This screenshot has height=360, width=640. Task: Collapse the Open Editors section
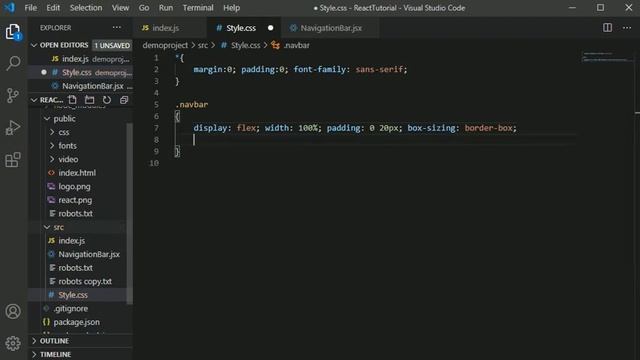tap(34, 45)
